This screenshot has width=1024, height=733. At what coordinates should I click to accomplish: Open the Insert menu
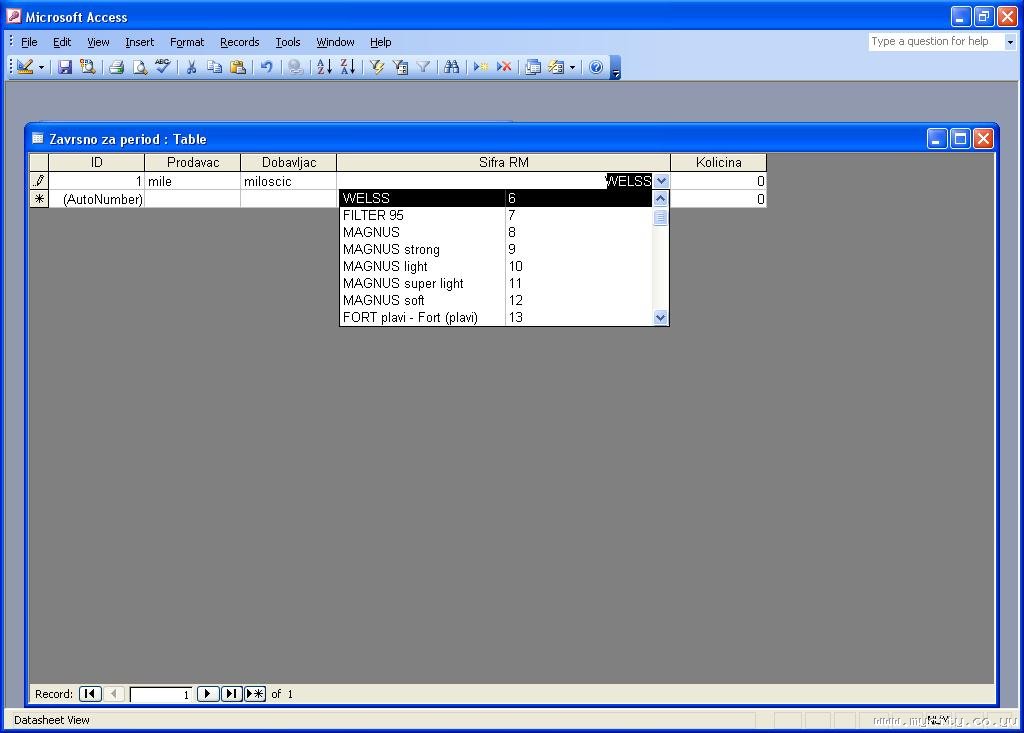pyautogui.click(x=140, y=42)
